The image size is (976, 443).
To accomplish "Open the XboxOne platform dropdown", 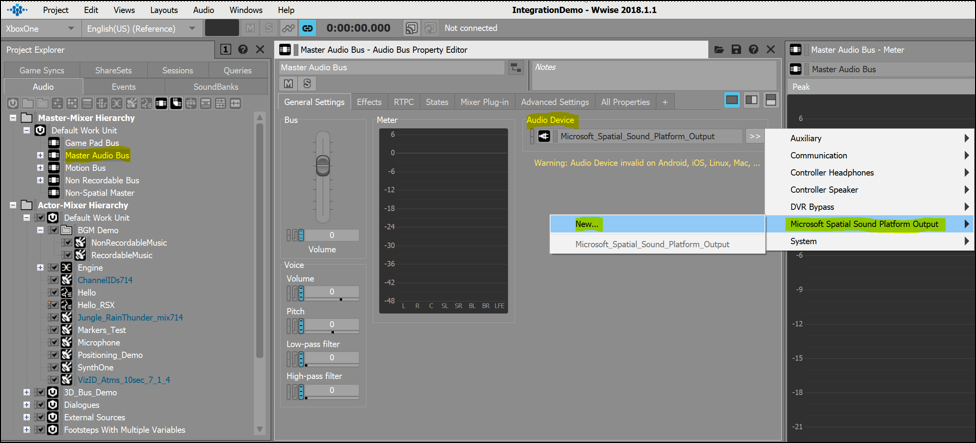I will (x=40, y=29).
